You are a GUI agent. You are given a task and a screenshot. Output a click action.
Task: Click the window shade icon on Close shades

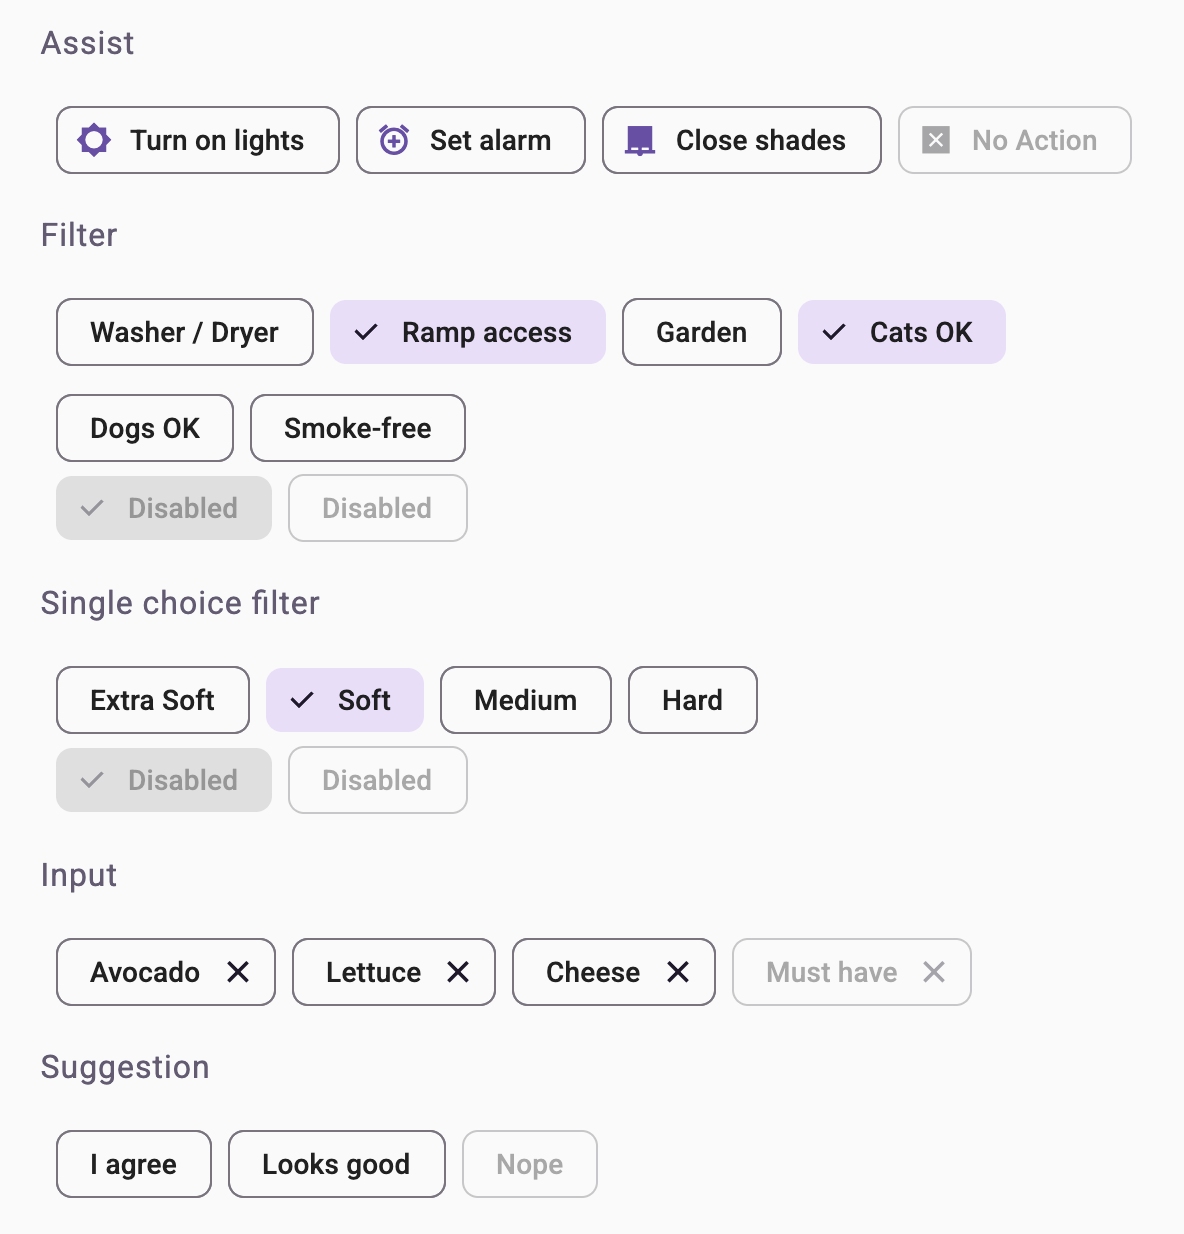tap(638, 140)
